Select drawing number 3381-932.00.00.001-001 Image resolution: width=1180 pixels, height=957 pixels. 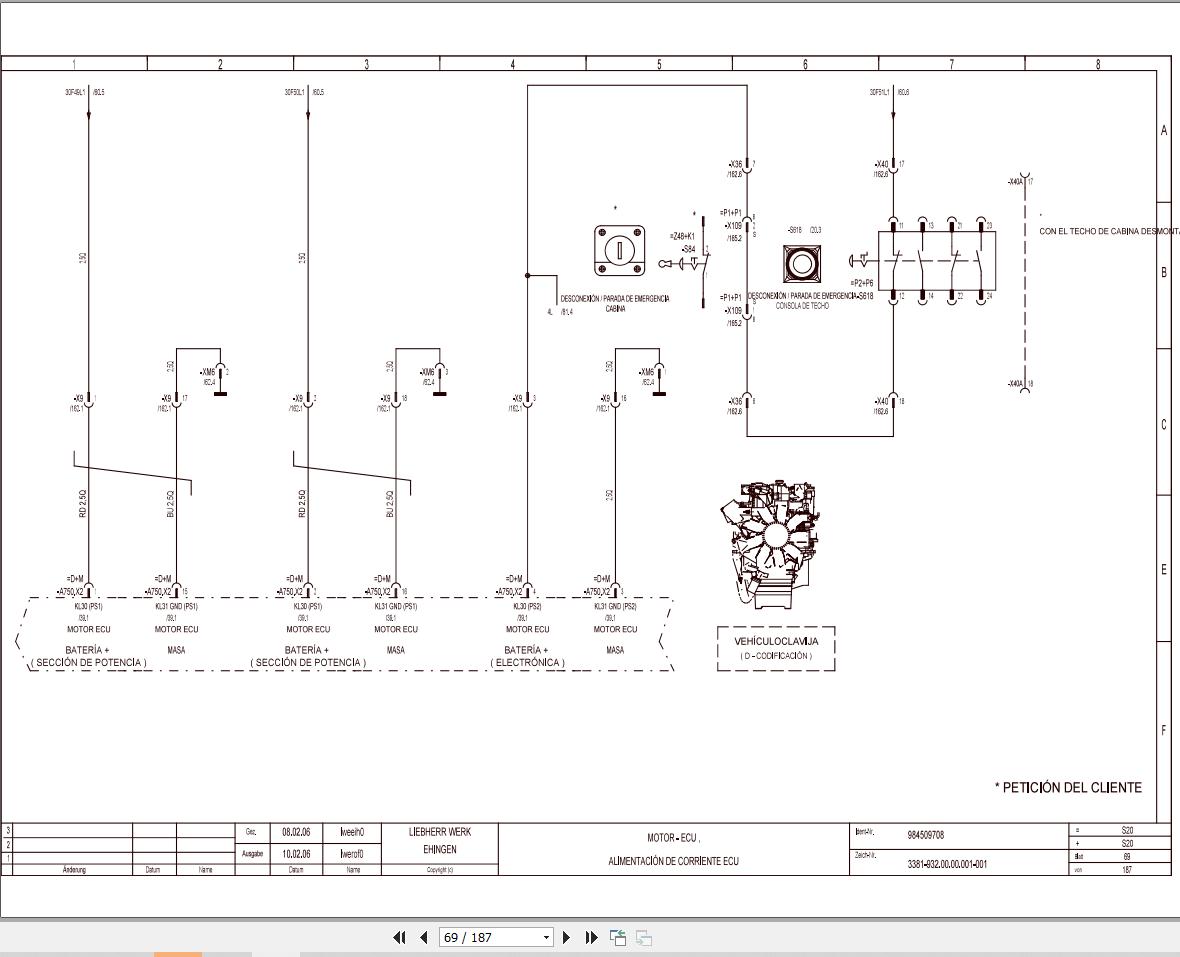click(x=947, y=864)
